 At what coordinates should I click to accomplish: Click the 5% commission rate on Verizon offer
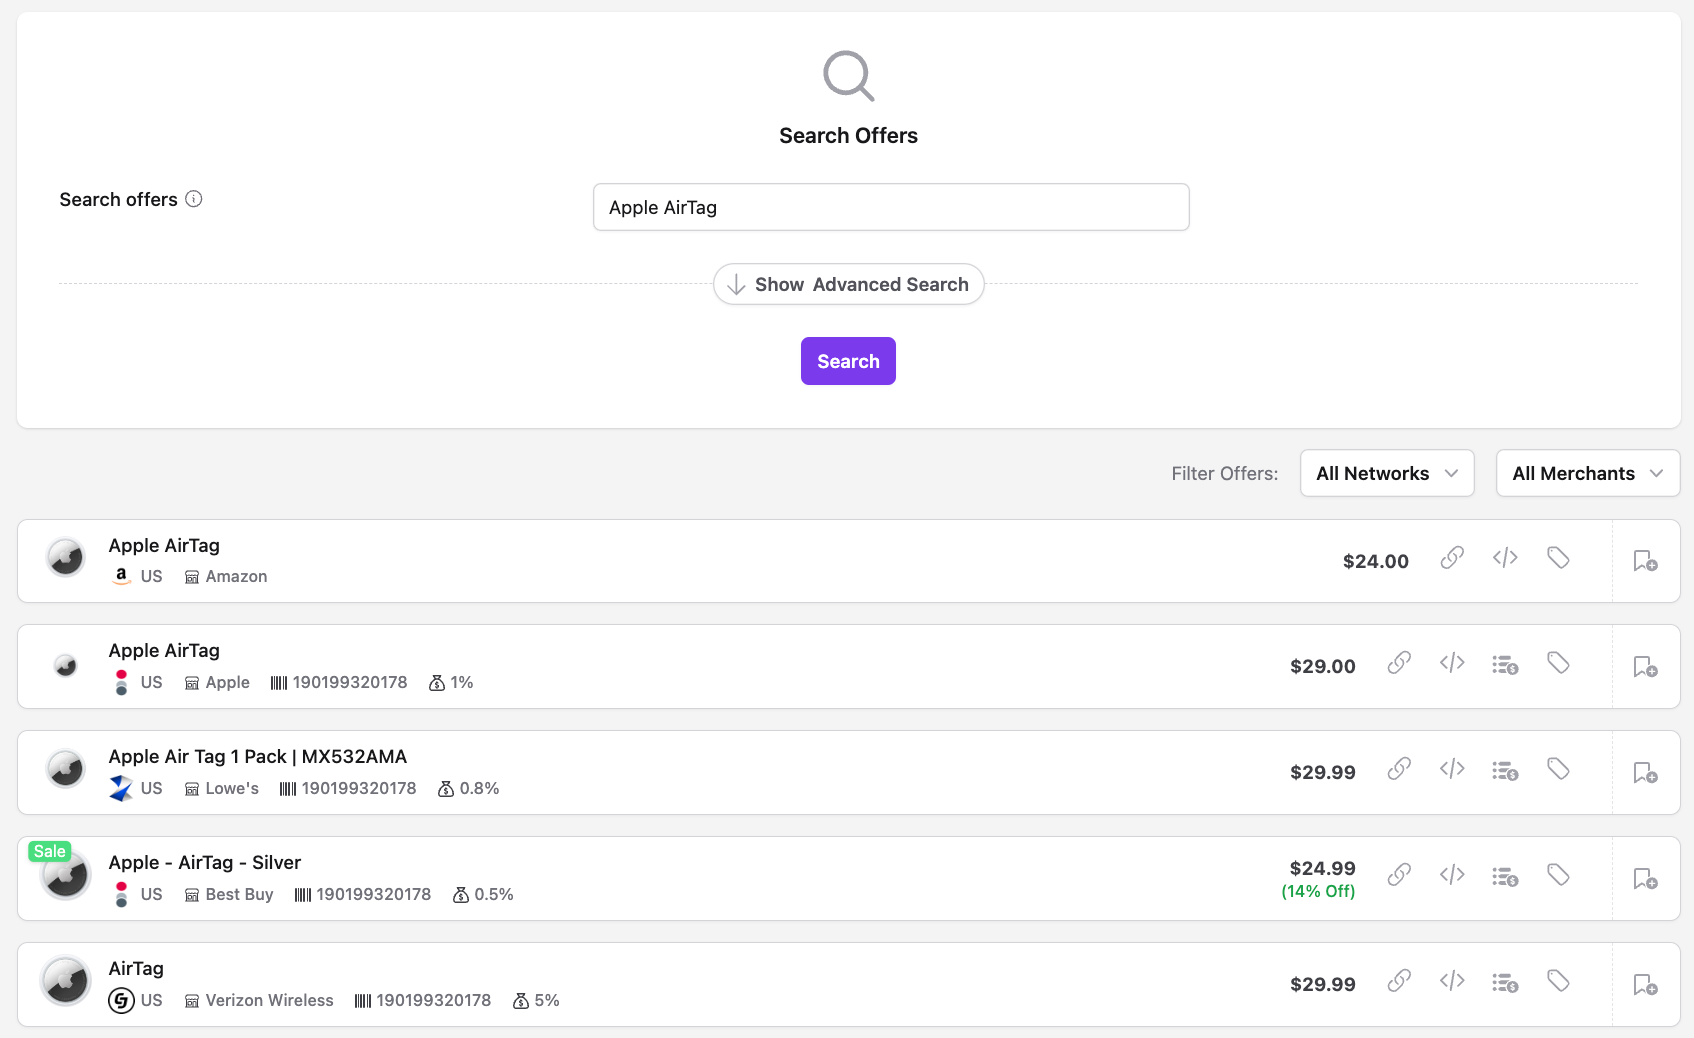coord(547,1001)
